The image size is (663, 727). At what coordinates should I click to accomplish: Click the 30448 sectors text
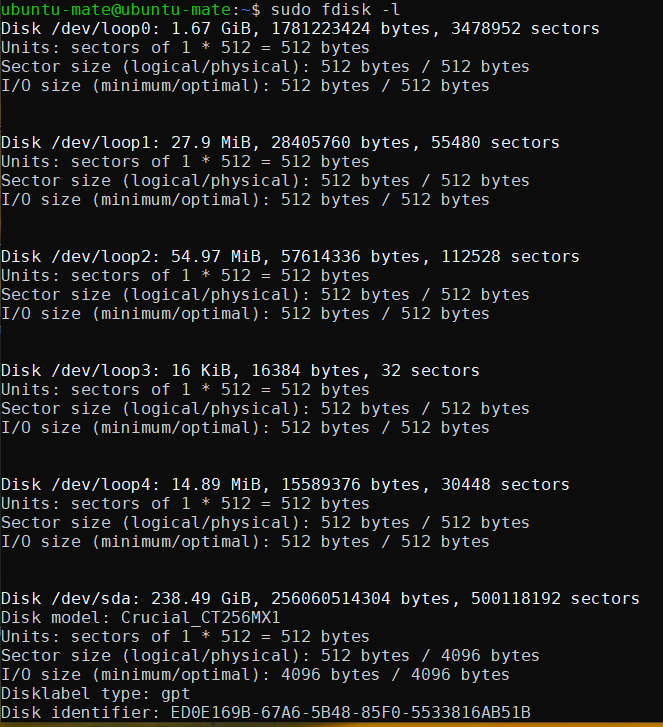pos(505,485)
